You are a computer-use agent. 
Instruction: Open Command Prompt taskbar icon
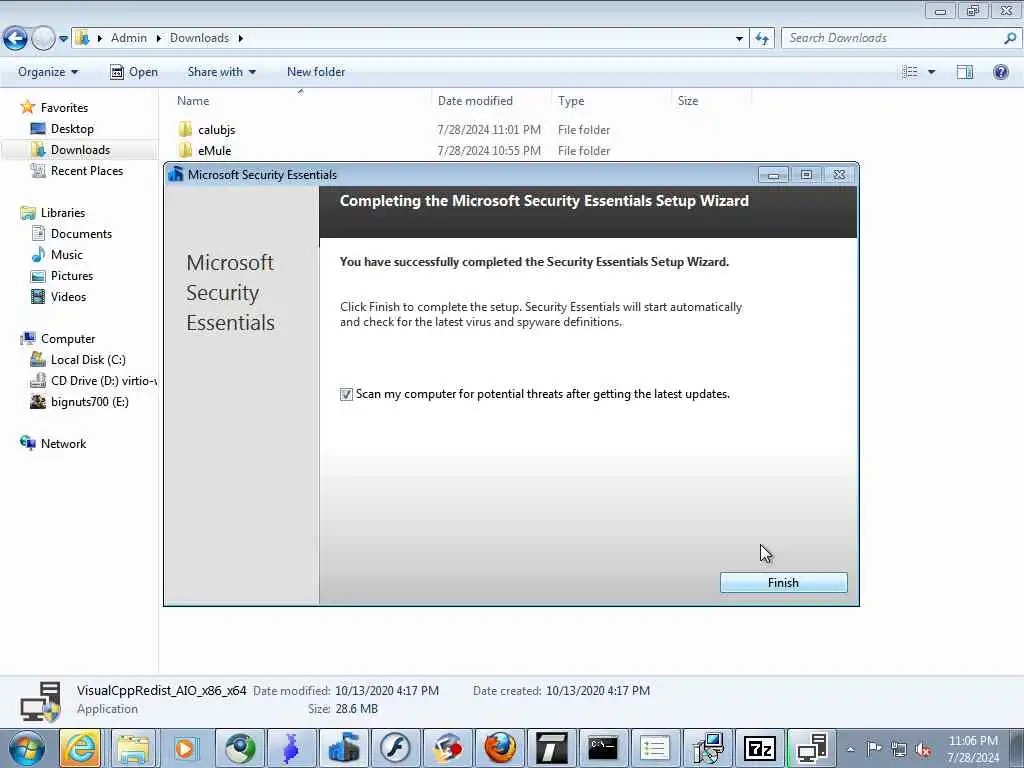pos(603,748)
